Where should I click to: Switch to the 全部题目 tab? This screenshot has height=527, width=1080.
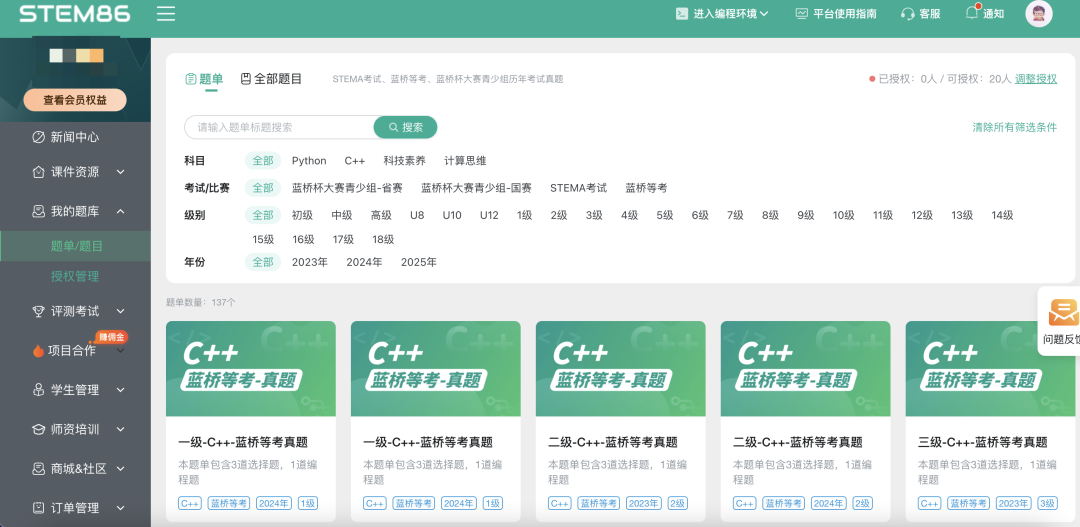[x=271, y=79]
